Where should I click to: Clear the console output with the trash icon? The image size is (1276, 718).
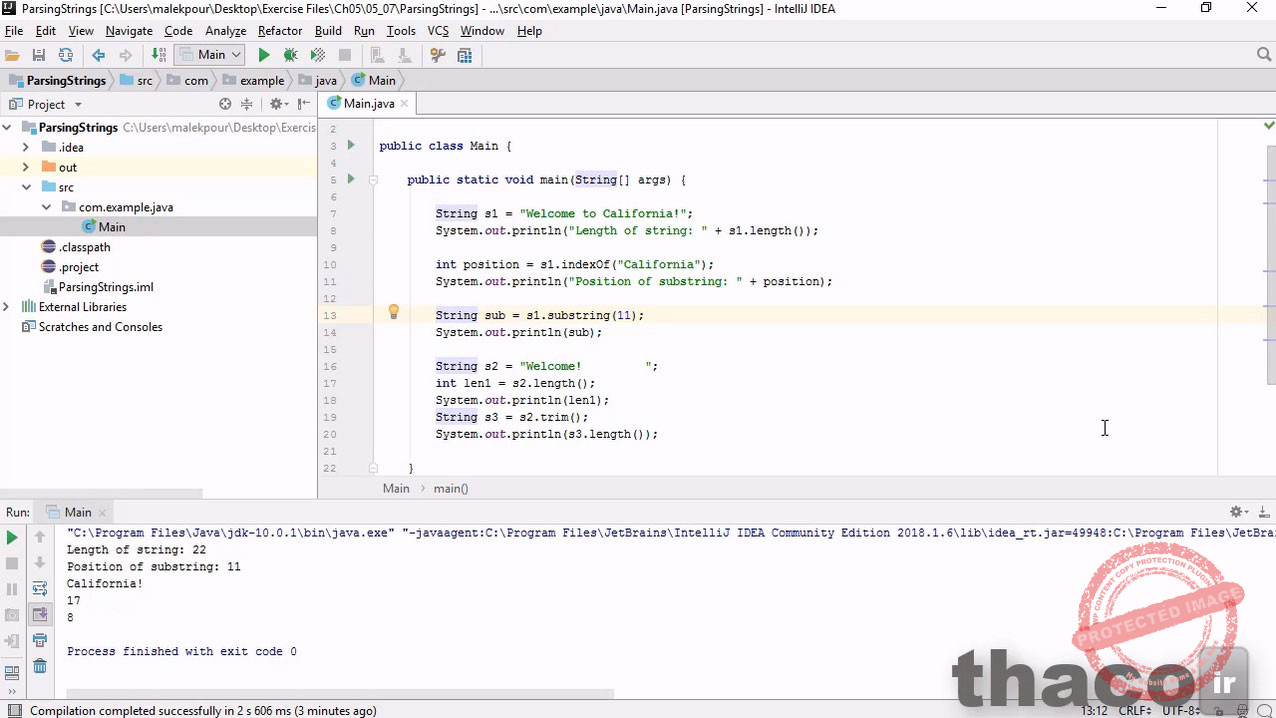(39, 666)
